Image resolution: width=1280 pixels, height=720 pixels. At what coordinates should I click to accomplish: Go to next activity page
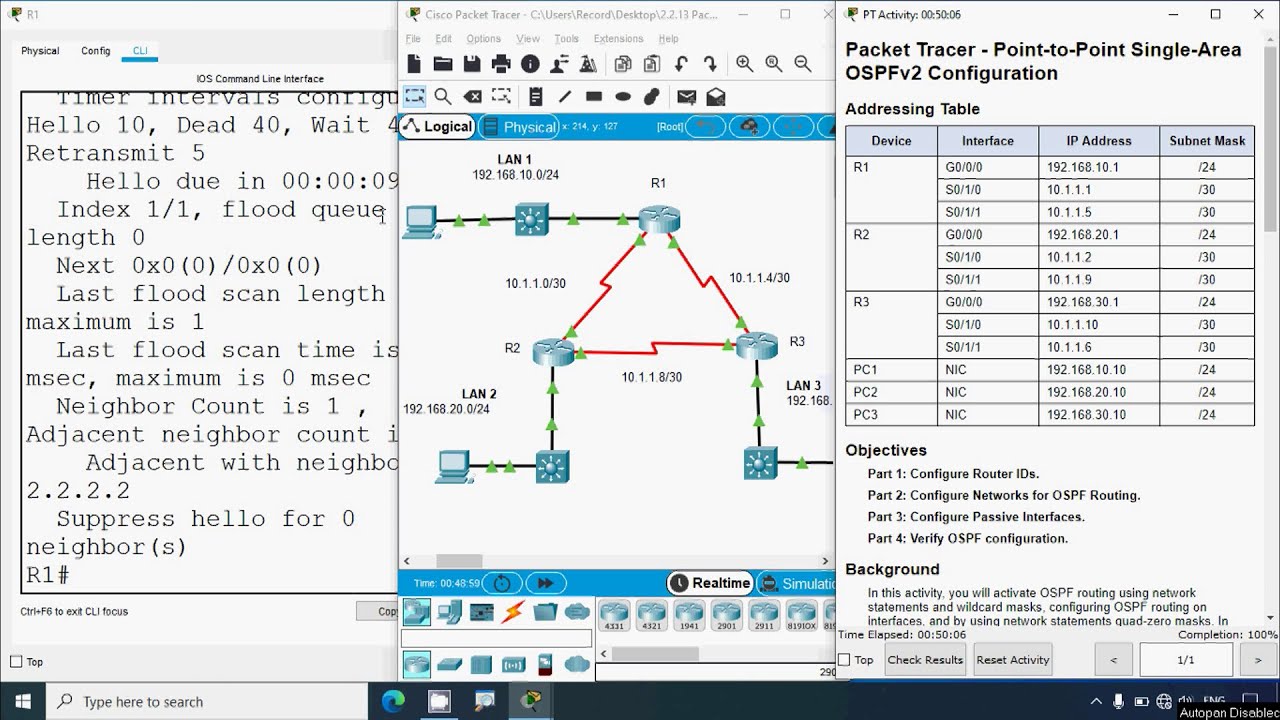point(1257,660)
